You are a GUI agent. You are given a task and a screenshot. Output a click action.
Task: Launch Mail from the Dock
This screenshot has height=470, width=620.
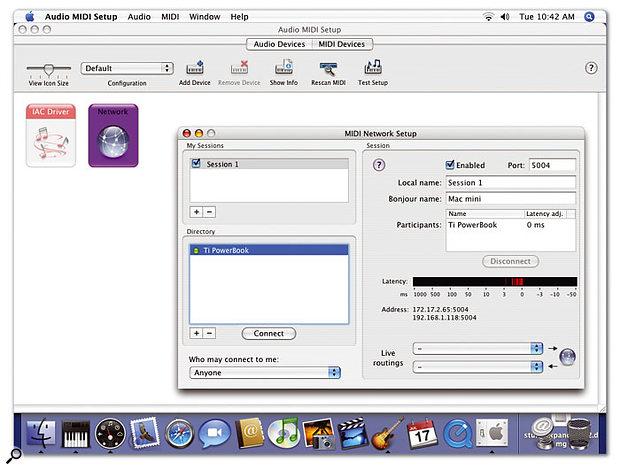pos(145,433)
